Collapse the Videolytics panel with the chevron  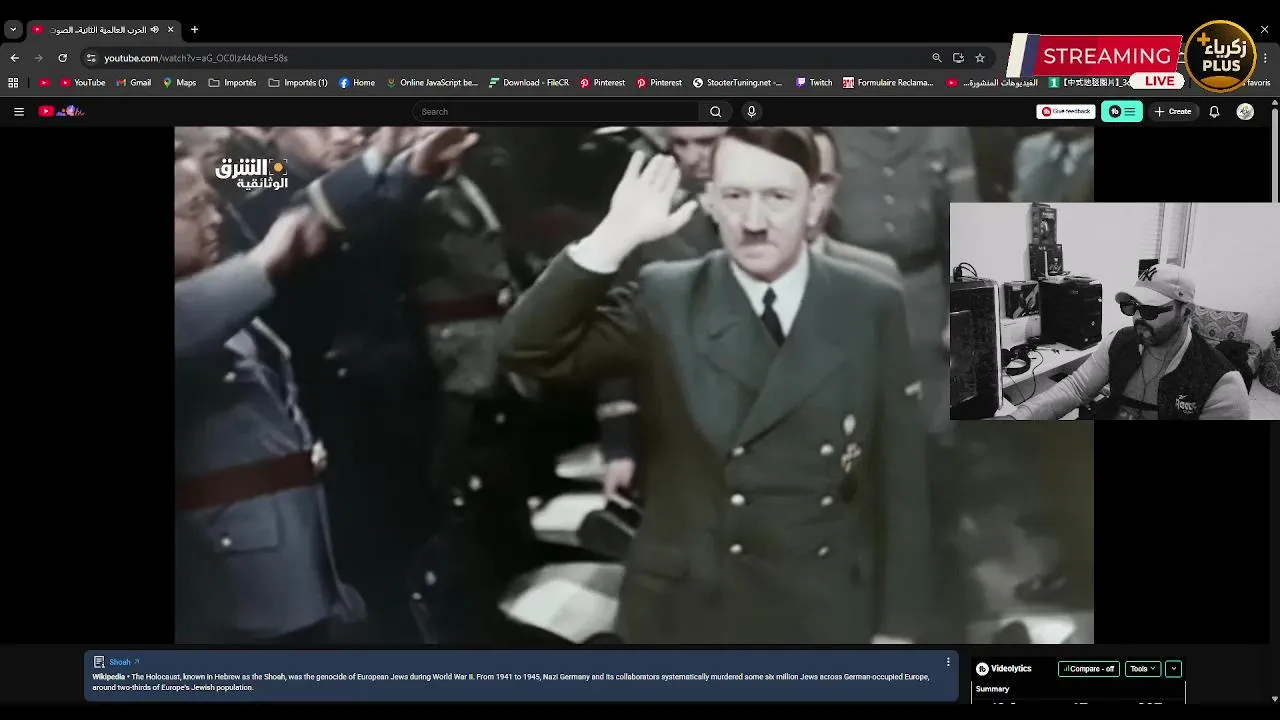1173,669
